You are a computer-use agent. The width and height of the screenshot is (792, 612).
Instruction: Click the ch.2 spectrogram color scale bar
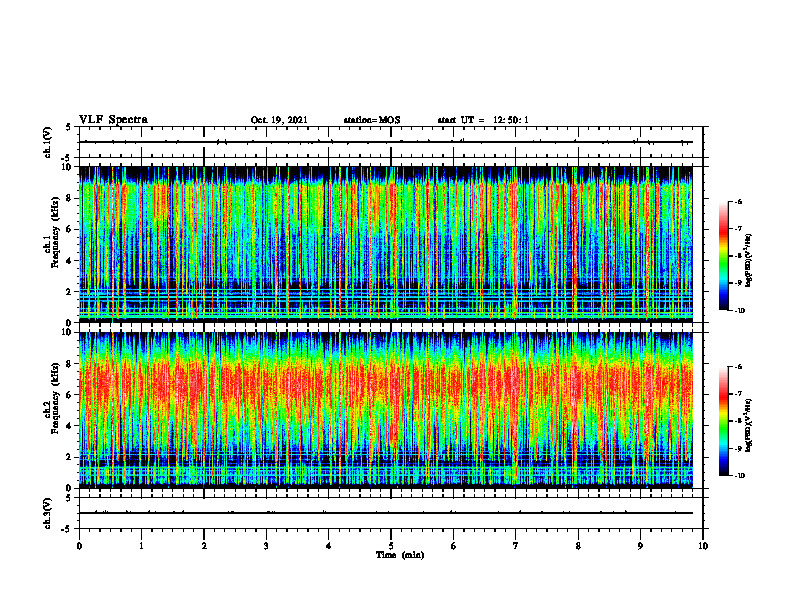(723, 421)
